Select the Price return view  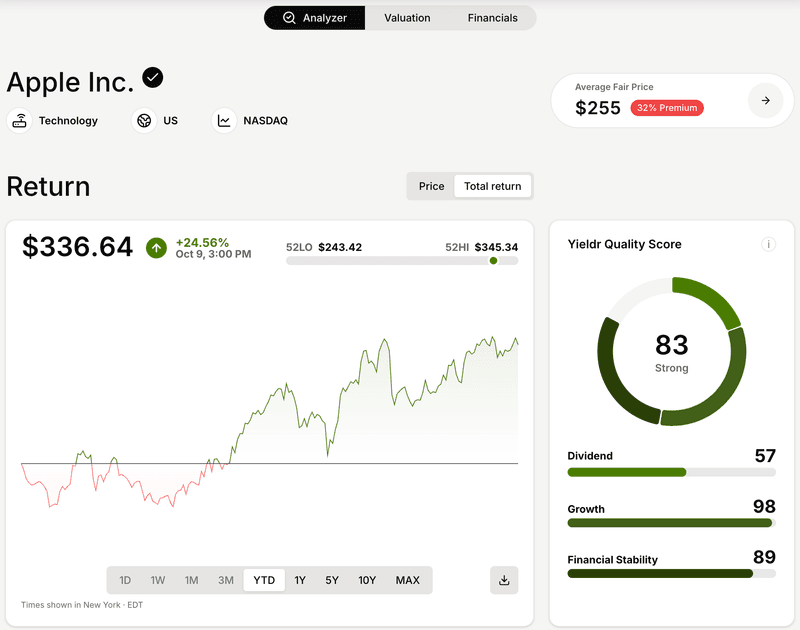(x=431, y=186)
